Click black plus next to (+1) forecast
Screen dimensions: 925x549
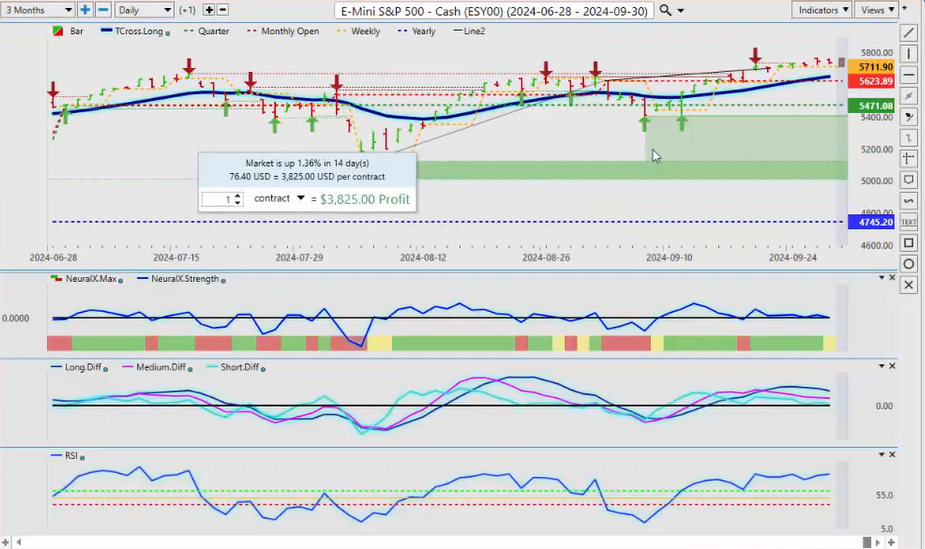click(x=209, y=10)
